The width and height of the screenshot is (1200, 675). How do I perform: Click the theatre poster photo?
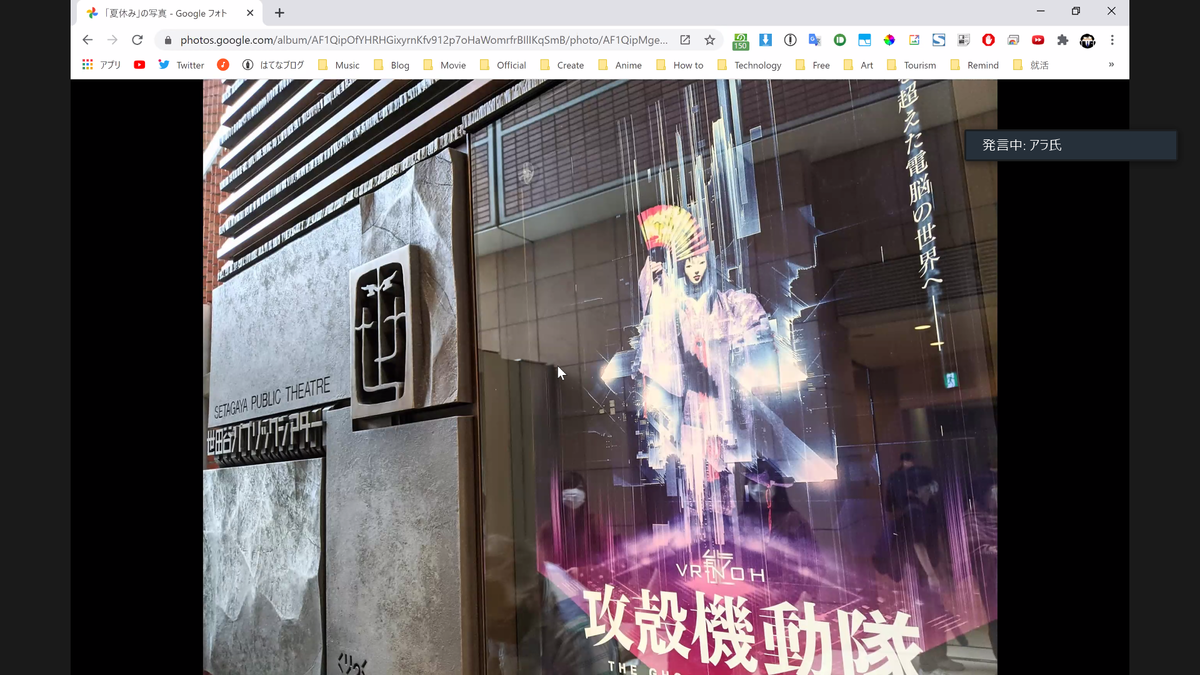coord(600,377)
